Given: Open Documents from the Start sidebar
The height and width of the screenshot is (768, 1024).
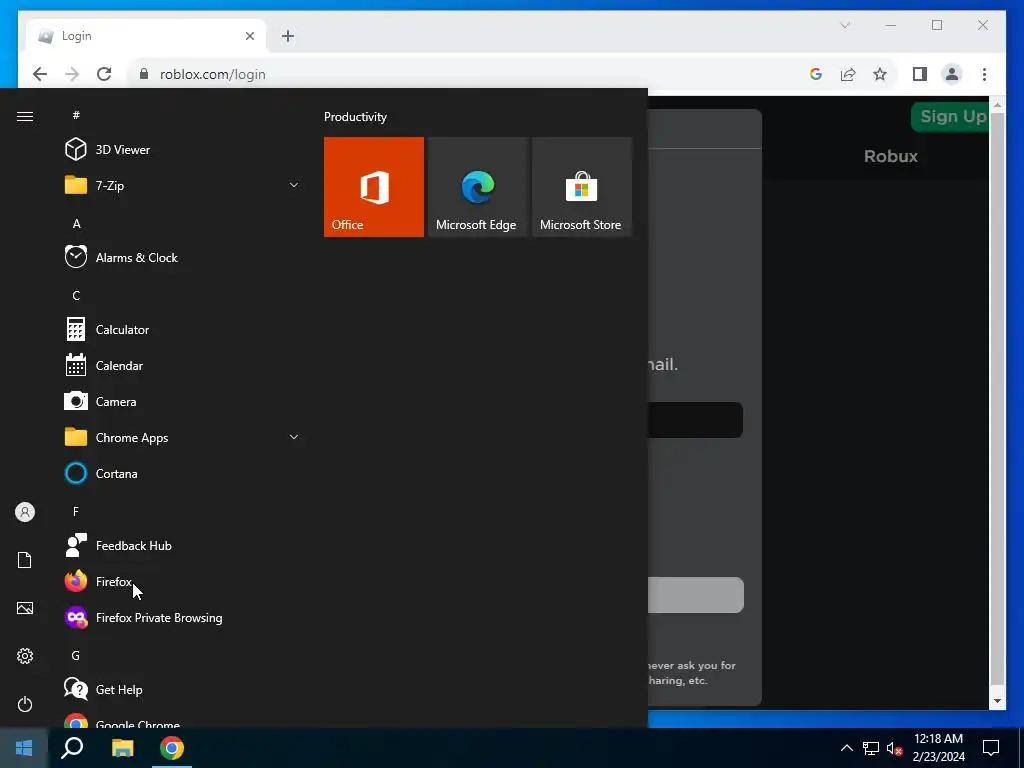Looking at the screenshot, I should [x=25, y=560].
